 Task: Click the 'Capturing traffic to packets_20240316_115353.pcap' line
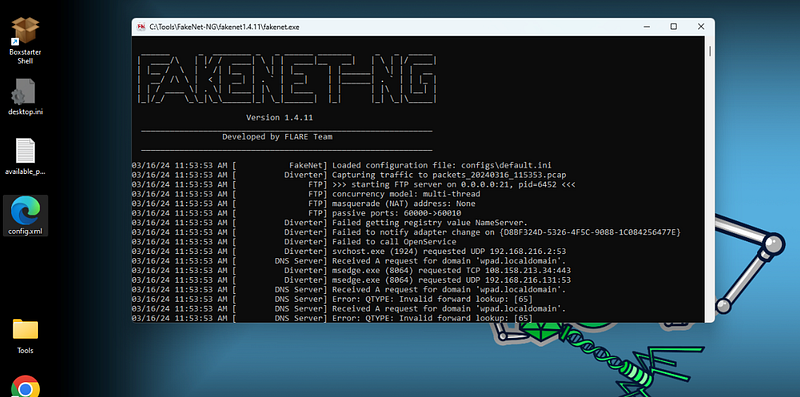point(349,175)
